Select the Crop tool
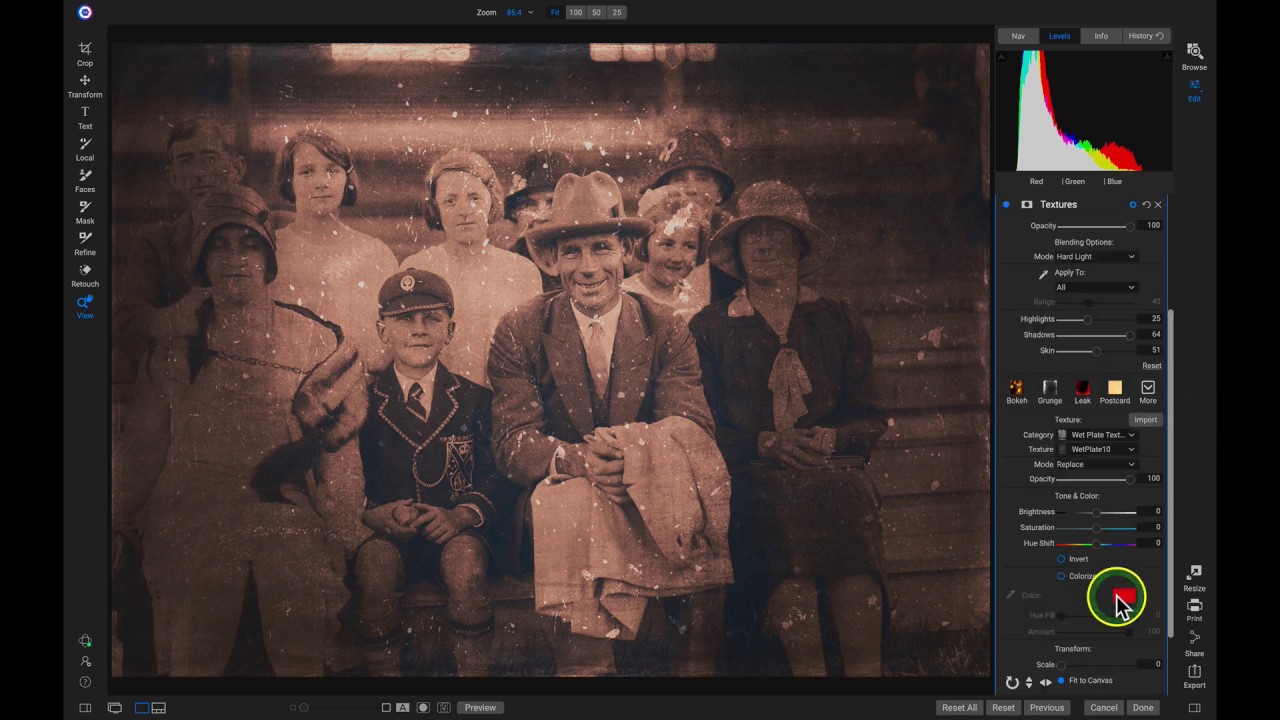The height and width of the screenshot is (720, 1280). coord(85,53)
